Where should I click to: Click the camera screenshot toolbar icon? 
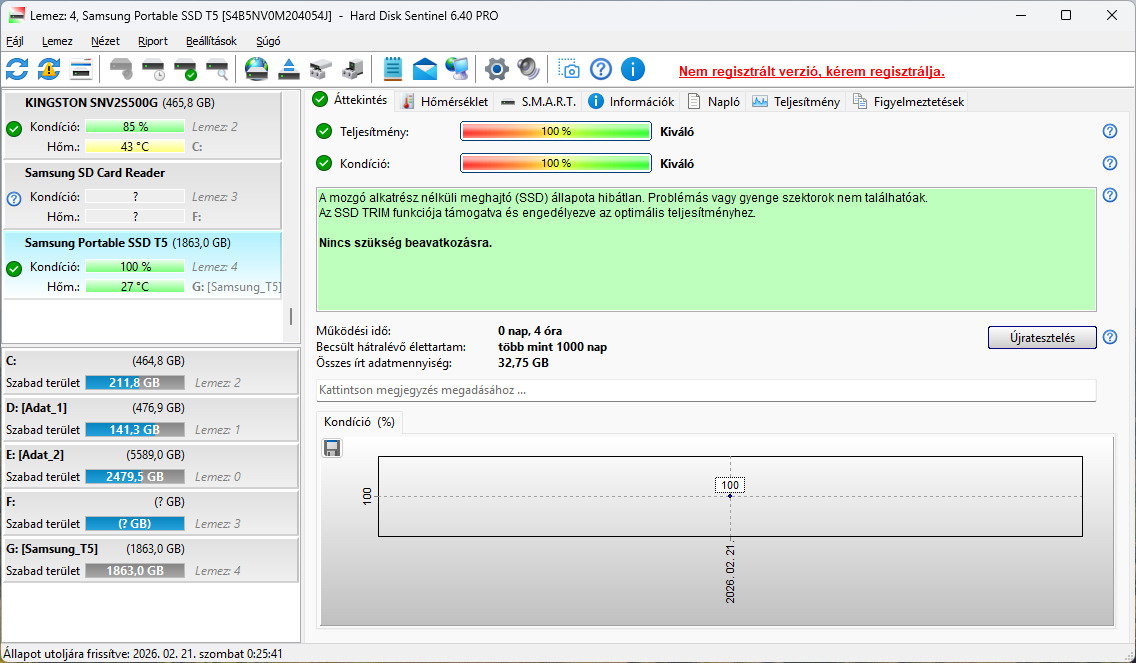click(569, 70)
